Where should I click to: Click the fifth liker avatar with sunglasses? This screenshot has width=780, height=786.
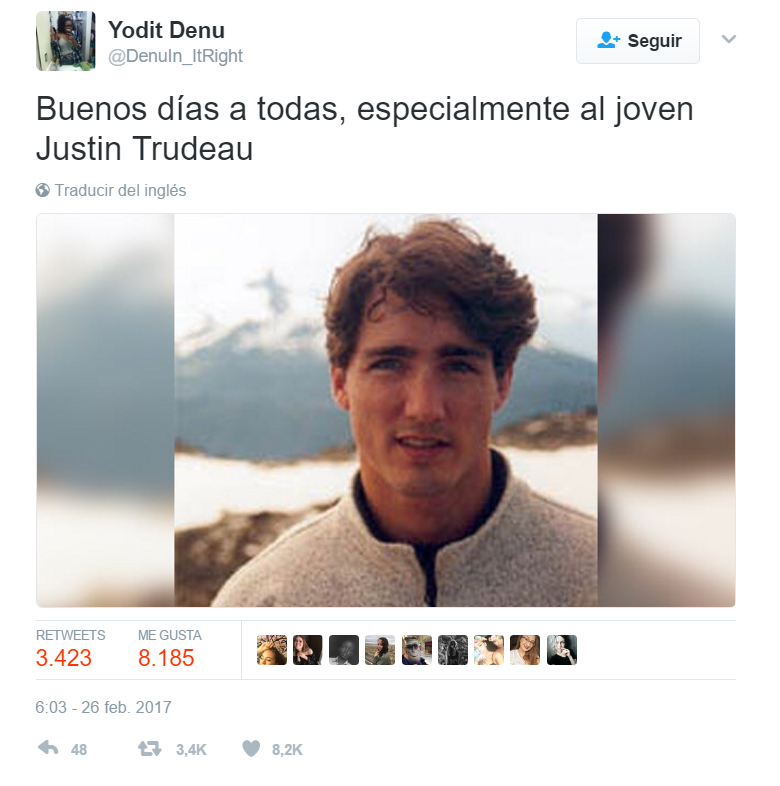(x=417, y=650)
